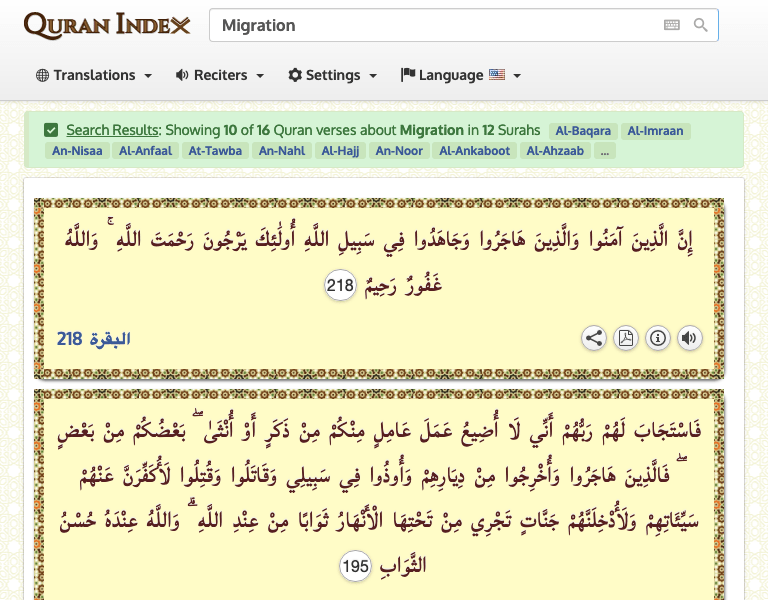Open the virtual keyboard icon in search
Image resolution: width=768 pixels, height=600 pixels.
click(x=672, y=25)
